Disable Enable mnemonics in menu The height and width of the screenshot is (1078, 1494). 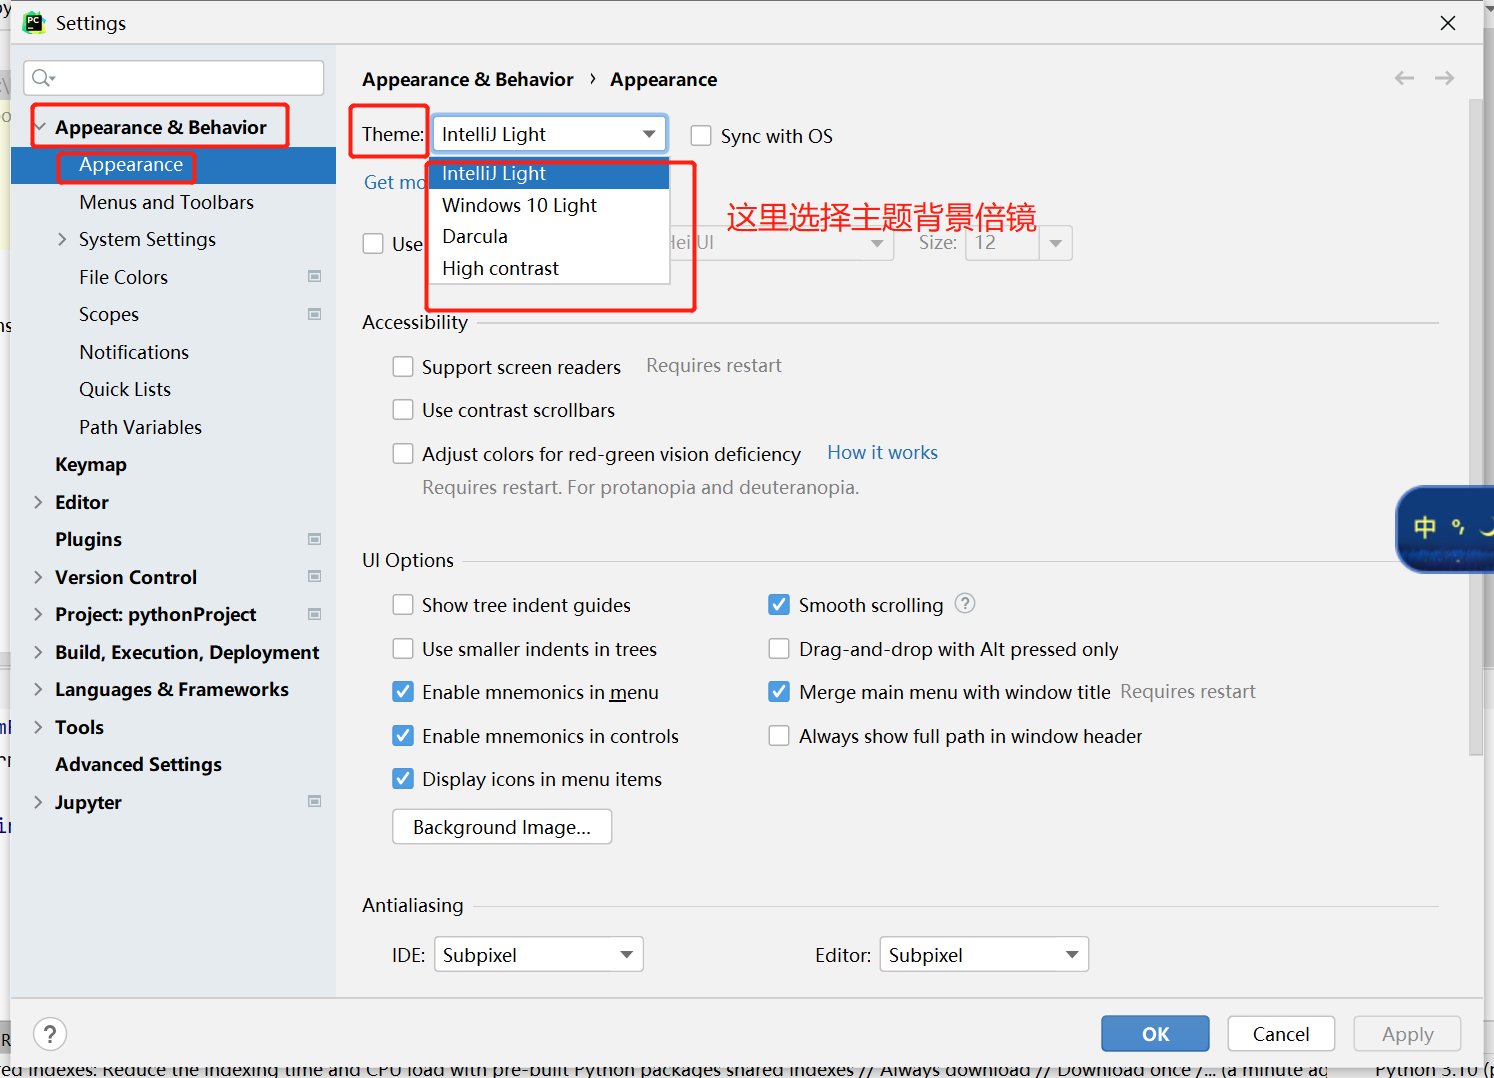pyautogui.click(x=403, y=692)
